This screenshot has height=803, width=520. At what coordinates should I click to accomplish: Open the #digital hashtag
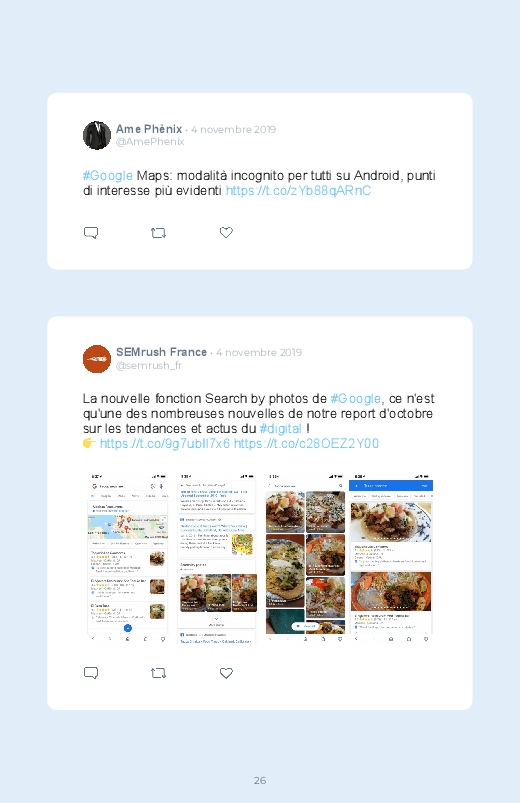pyautogui.click(x=281, y=428)
